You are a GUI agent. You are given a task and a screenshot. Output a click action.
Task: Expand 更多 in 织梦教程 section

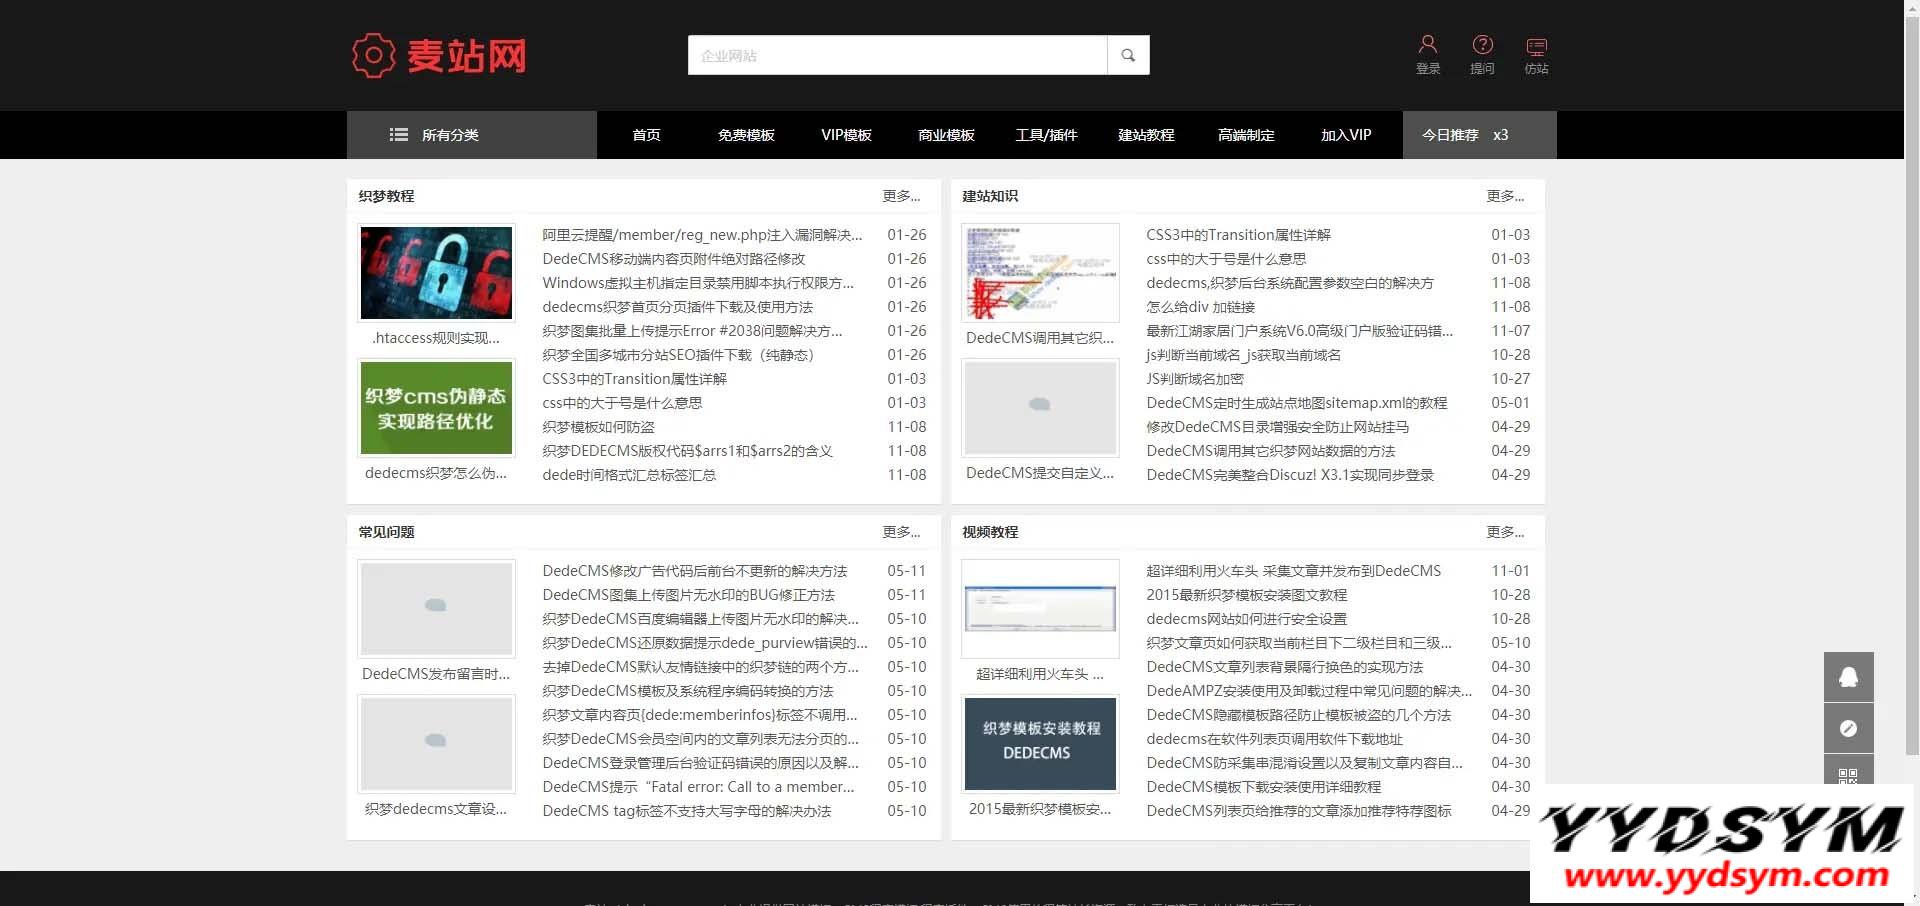[901, 196]
